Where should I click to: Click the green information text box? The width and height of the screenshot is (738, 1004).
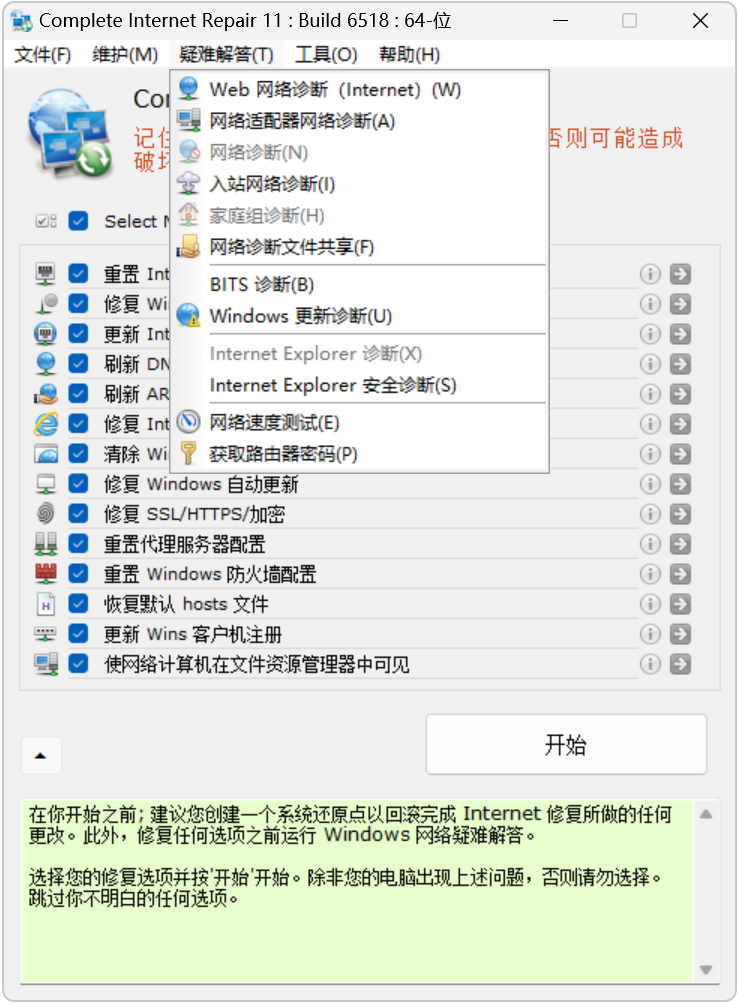click(x=357, y=891)
